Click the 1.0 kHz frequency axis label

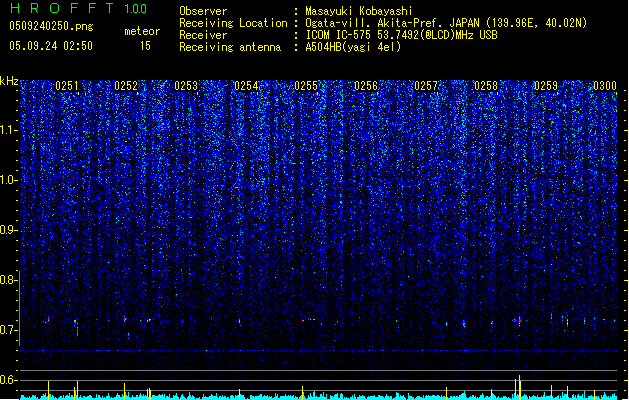point(9,180)
